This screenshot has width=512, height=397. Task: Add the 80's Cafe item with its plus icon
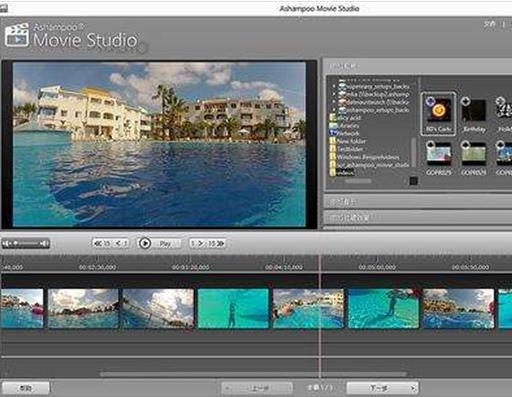pos(430,101)
